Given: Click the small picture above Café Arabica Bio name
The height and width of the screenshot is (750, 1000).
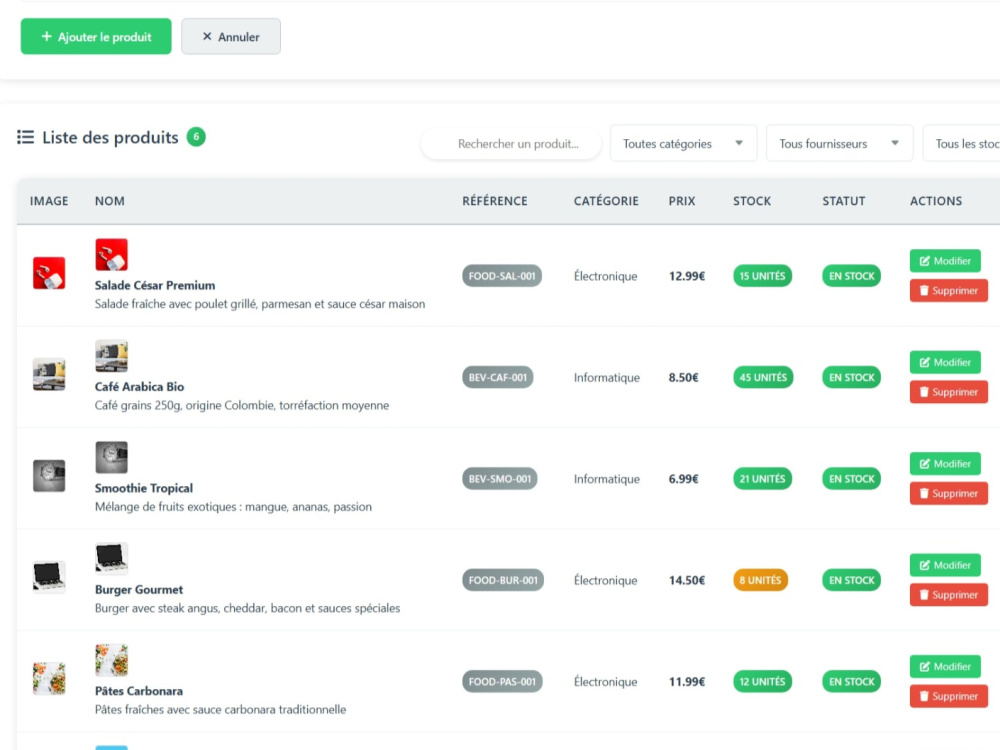Looking at the screenshot, I should pyautogui.click(x=112, y=356).
